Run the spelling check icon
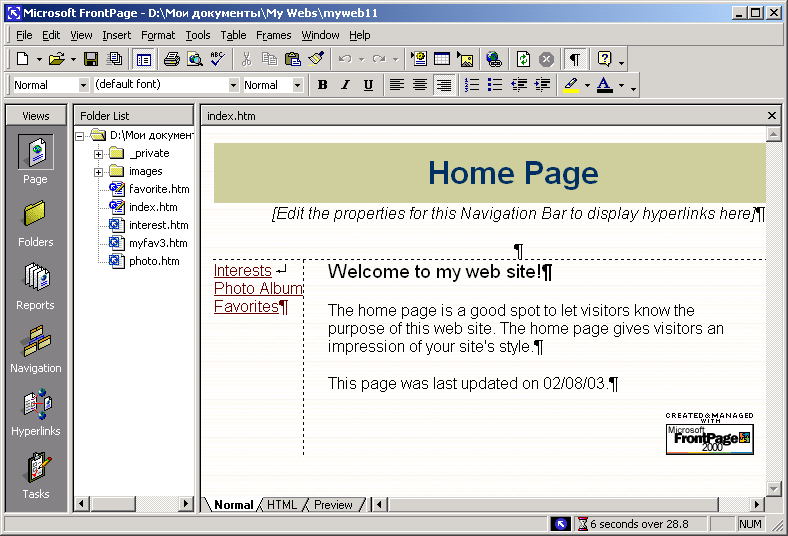The image size is (788, 536). point(218,59)
